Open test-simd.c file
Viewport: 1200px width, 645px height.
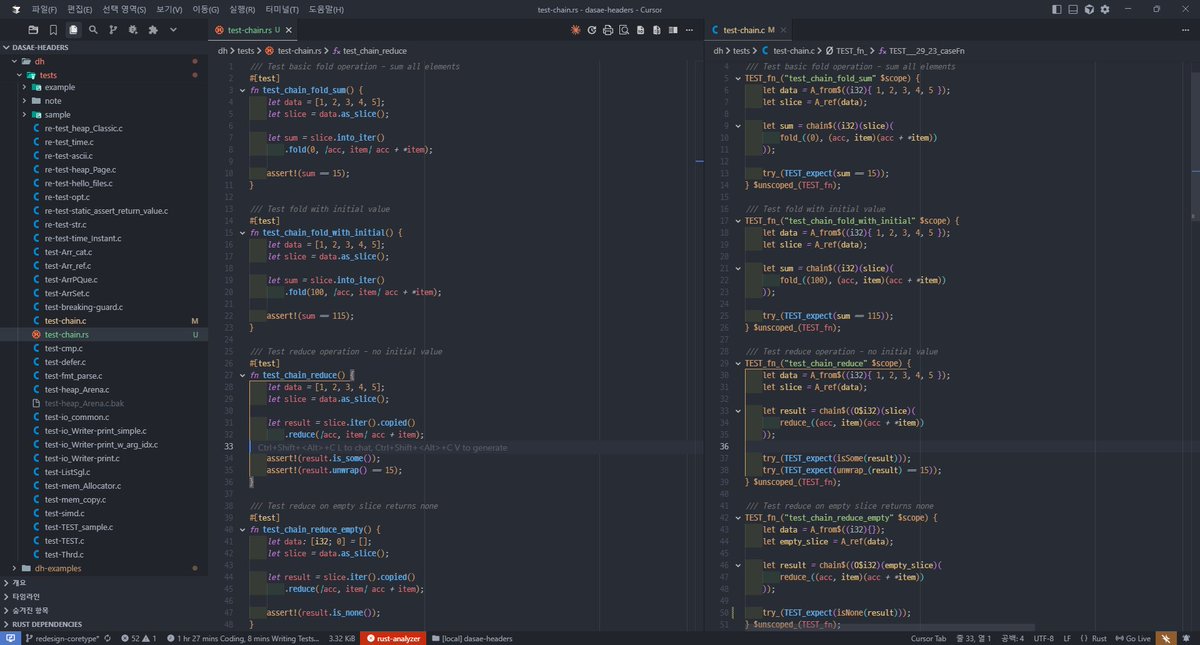104,513
